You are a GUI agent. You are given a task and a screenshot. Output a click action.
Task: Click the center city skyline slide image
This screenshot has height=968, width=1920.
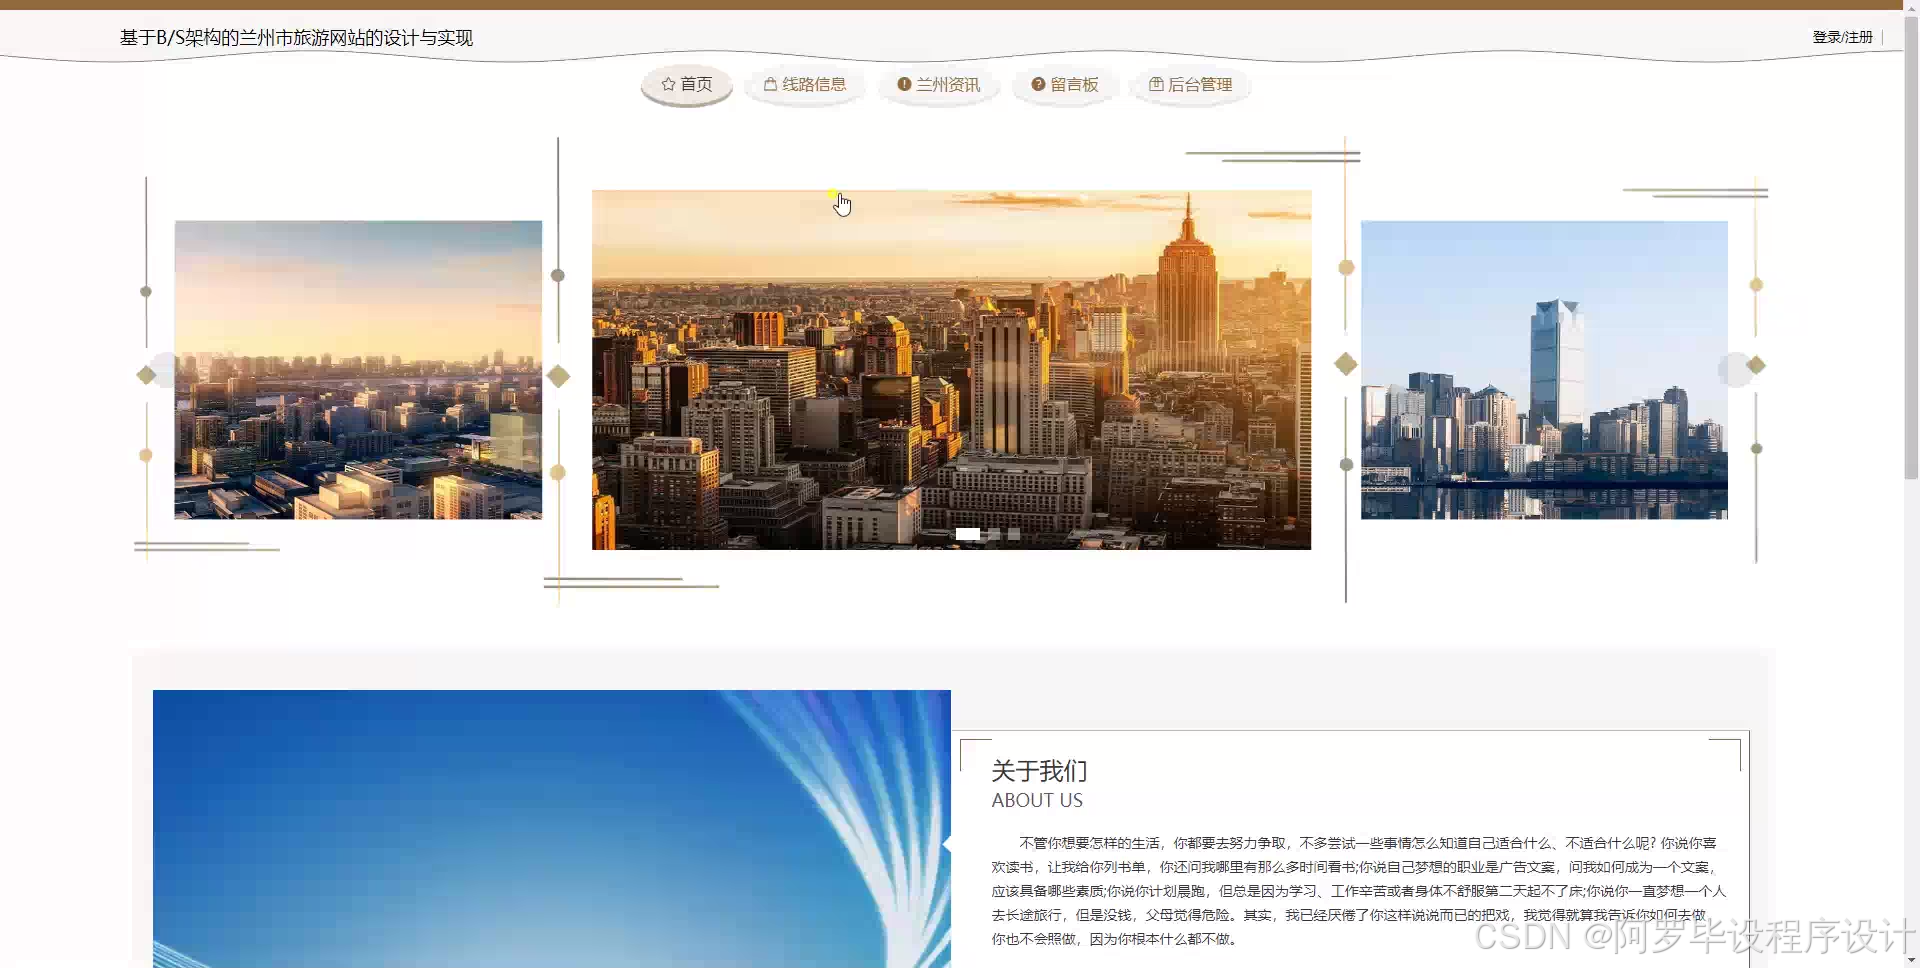[951, 369]
